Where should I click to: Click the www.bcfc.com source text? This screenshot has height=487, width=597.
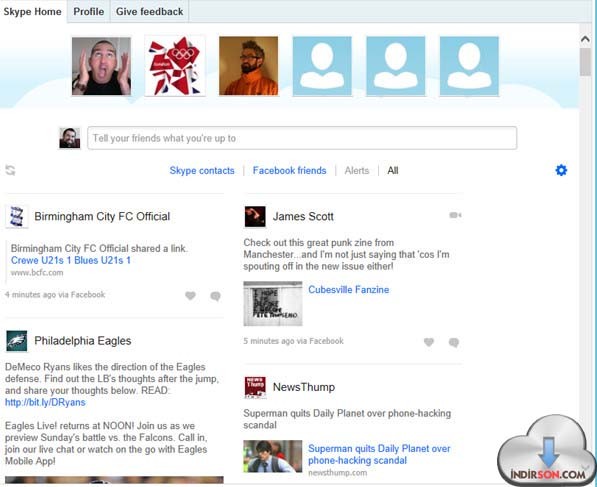pyautogui.click(x=37, y=273)
